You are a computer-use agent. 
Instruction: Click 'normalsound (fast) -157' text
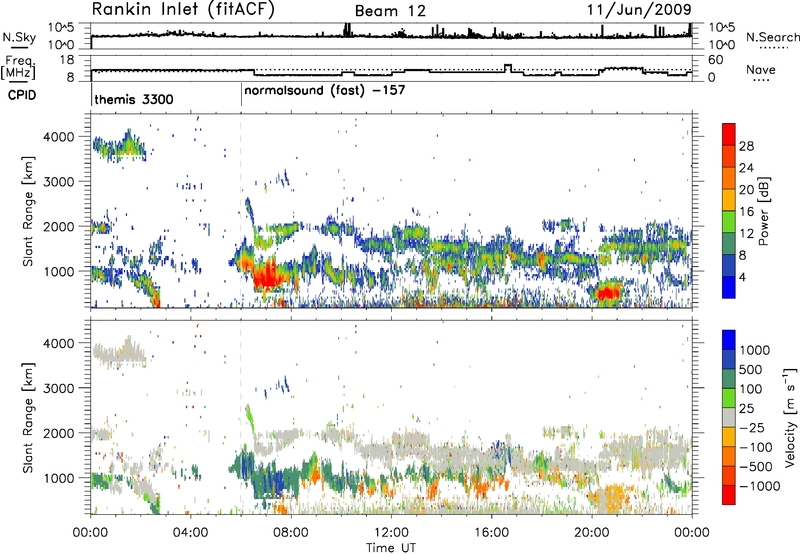[x=324, y=91]
